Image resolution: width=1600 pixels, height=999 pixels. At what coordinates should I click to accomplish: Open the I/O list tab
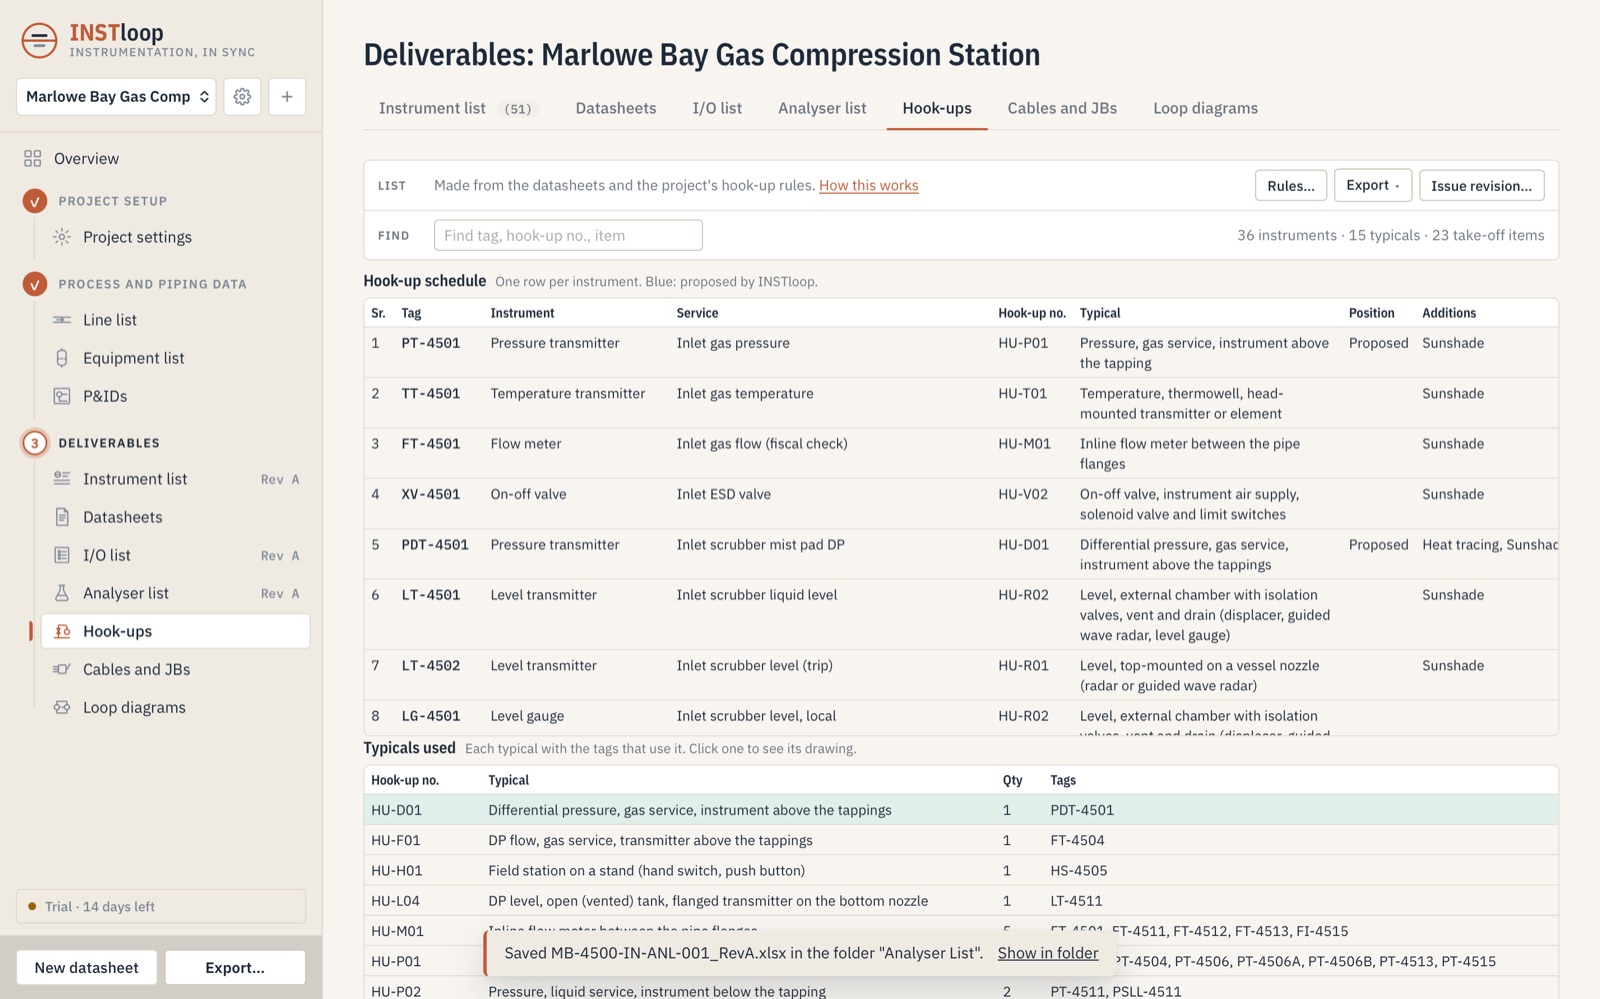[x=717, y=108]
